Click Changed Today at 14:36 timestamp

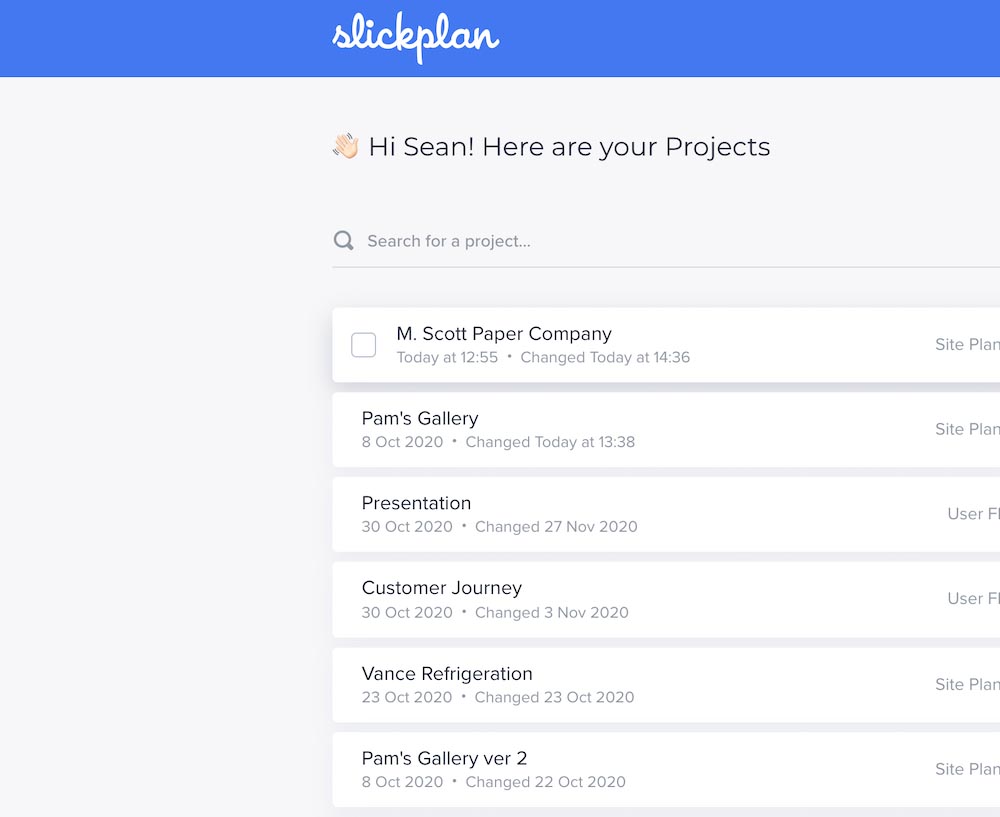coord(605,357)
